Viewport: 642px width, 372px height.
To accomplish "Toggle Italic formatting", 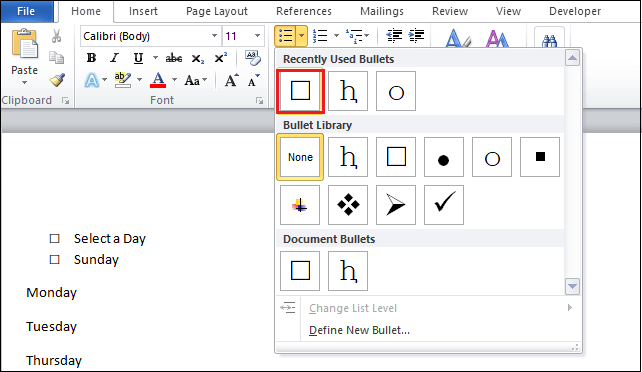I will (x=115, y=58).
